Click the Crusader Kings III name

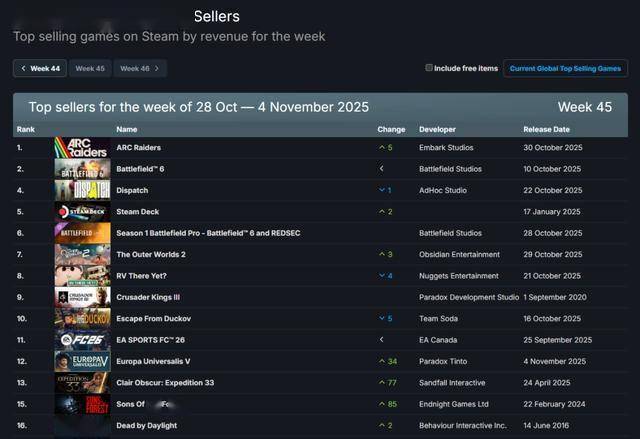click(148, 297)
